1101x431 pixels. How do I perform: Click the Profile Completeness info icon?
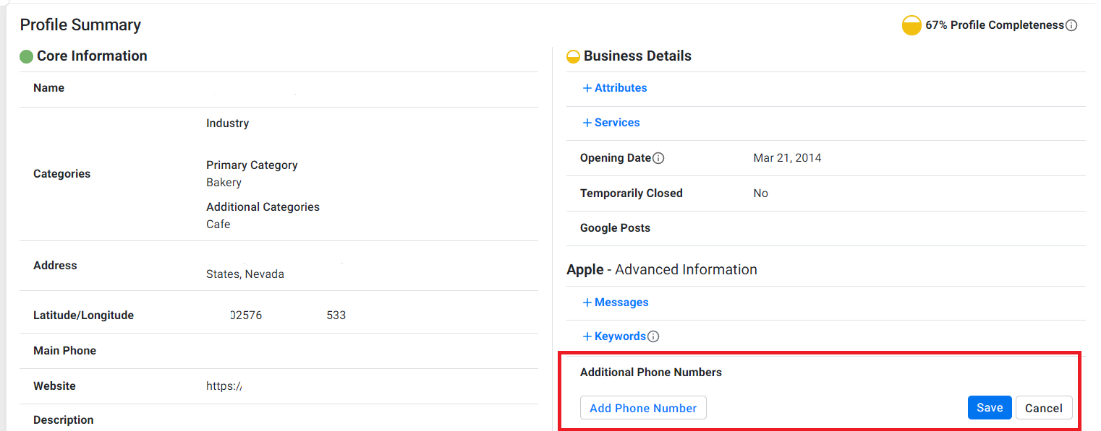click(x=1072, y=25)
